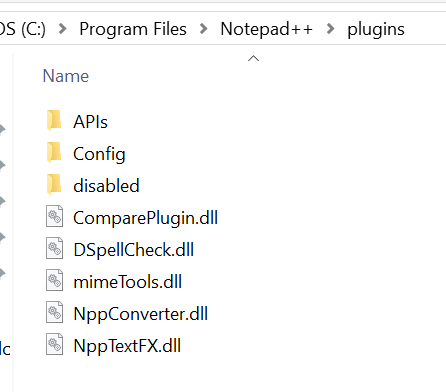Click plugins segment in address bar
The width and height of the screenshot is (446, 392).
pyautogui.click(x=376, y=29)
